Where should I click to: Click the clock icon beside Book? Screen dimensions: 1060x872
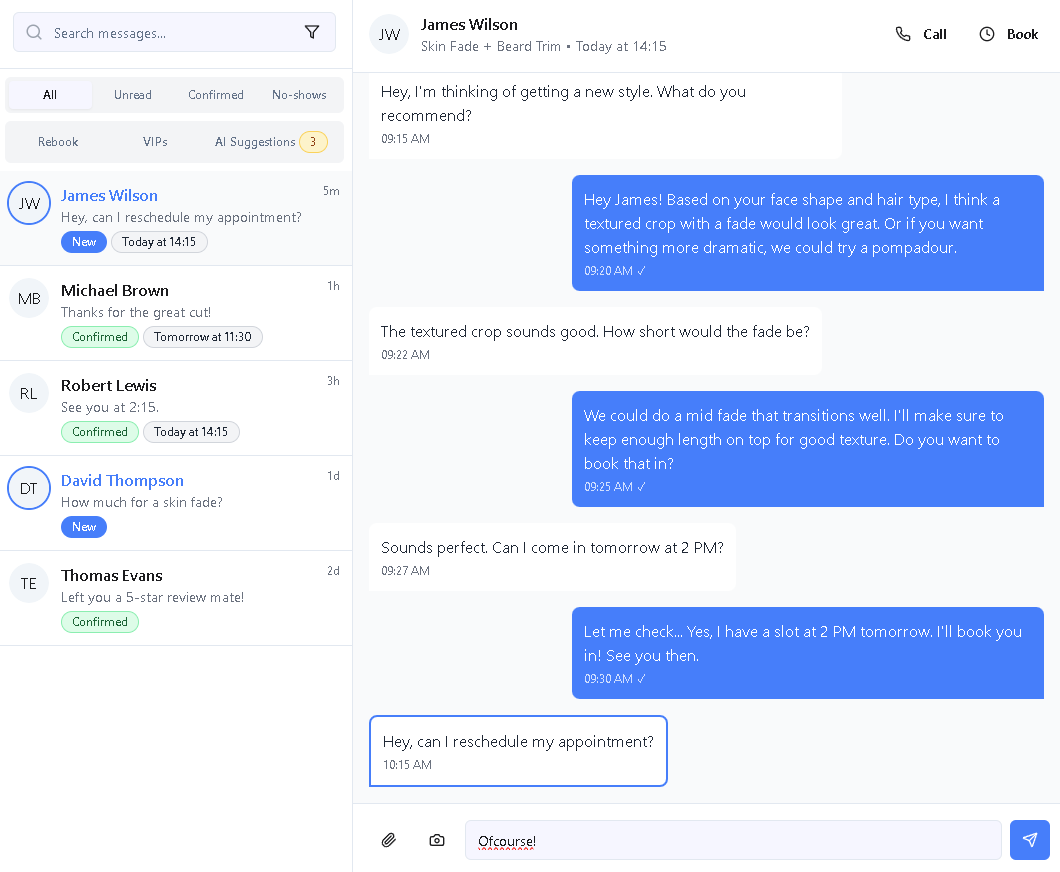tap(987, 34)
